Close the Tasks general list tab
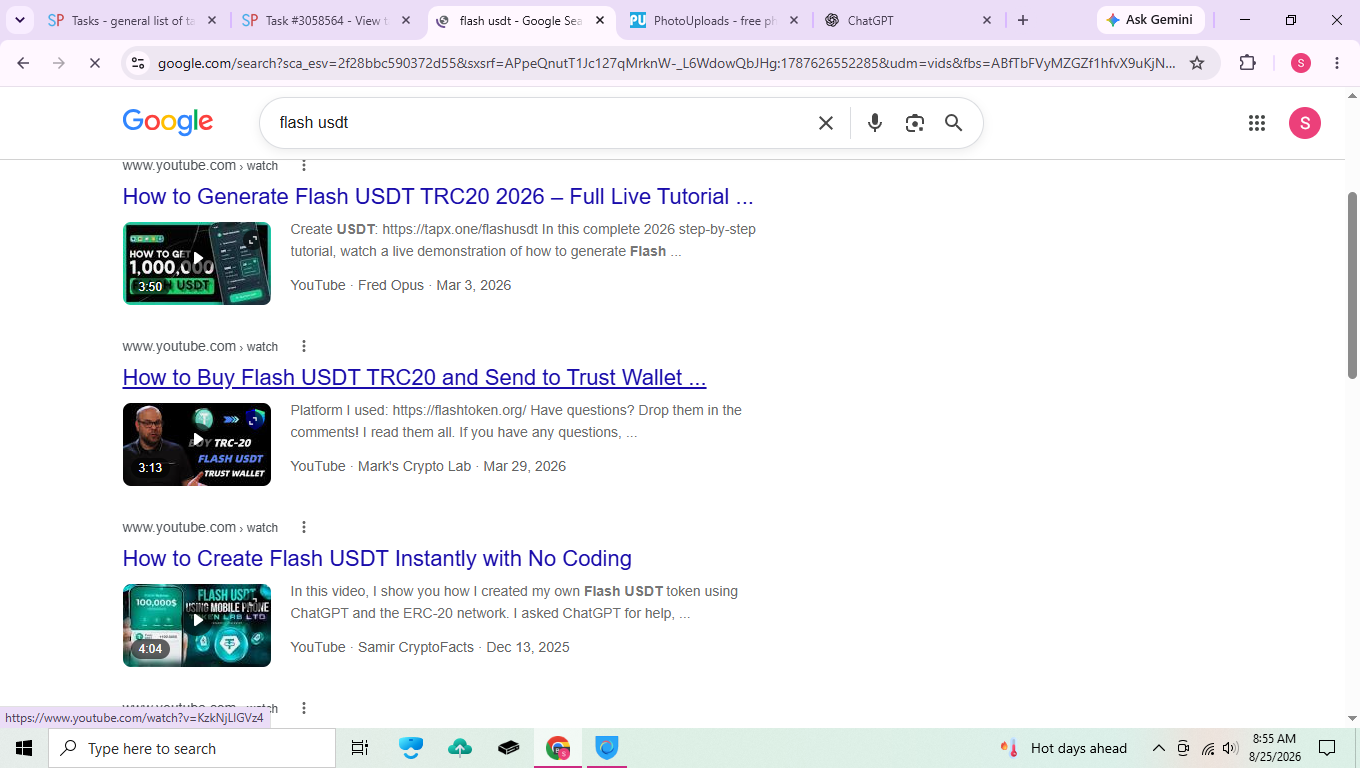1360x768 pixels. pyautogui.click(x=210, y=20)
